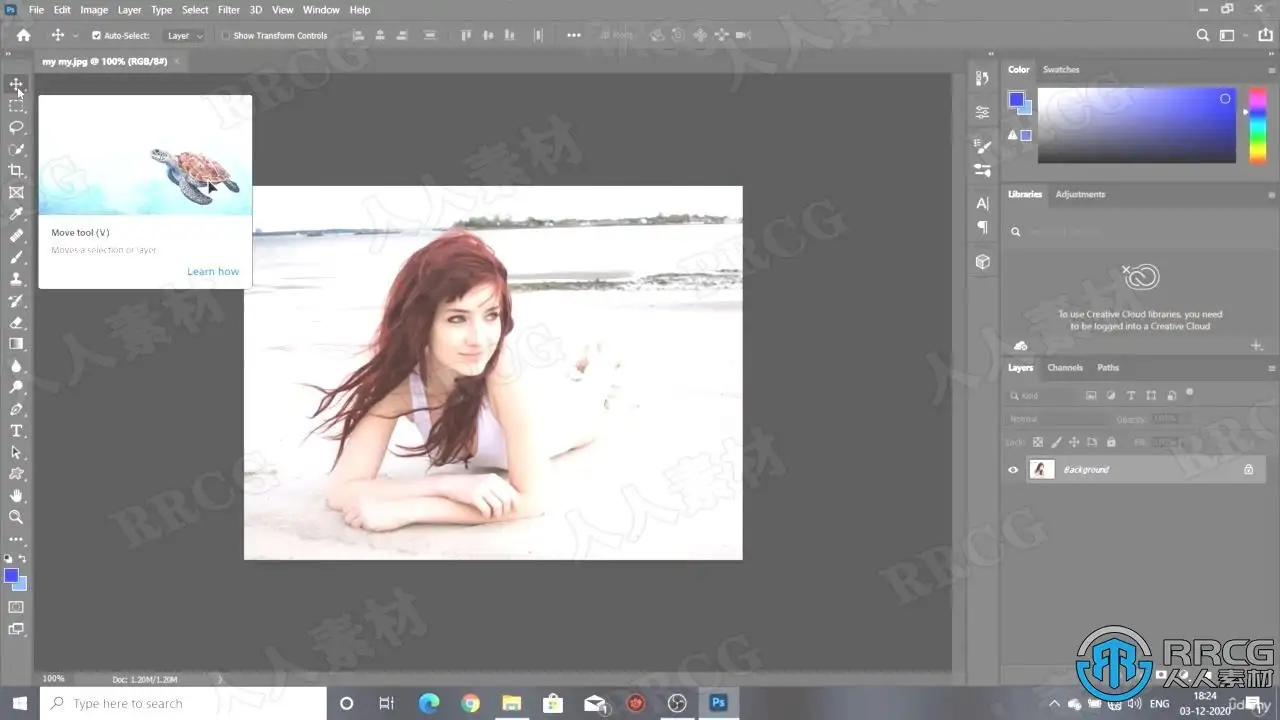This screenshot has width=1280, height=720.
Task: Activate the Hand tool
Action: pyautogui.click(x=16, y=495)
